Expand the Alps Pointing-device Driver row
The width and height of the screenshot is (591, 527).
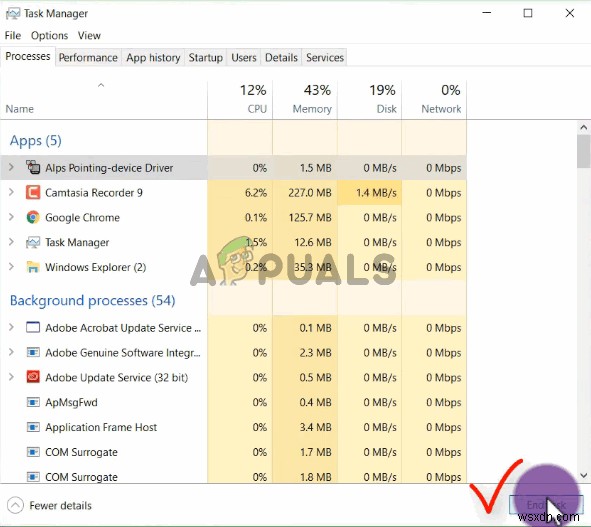click(x=11, y=167)
